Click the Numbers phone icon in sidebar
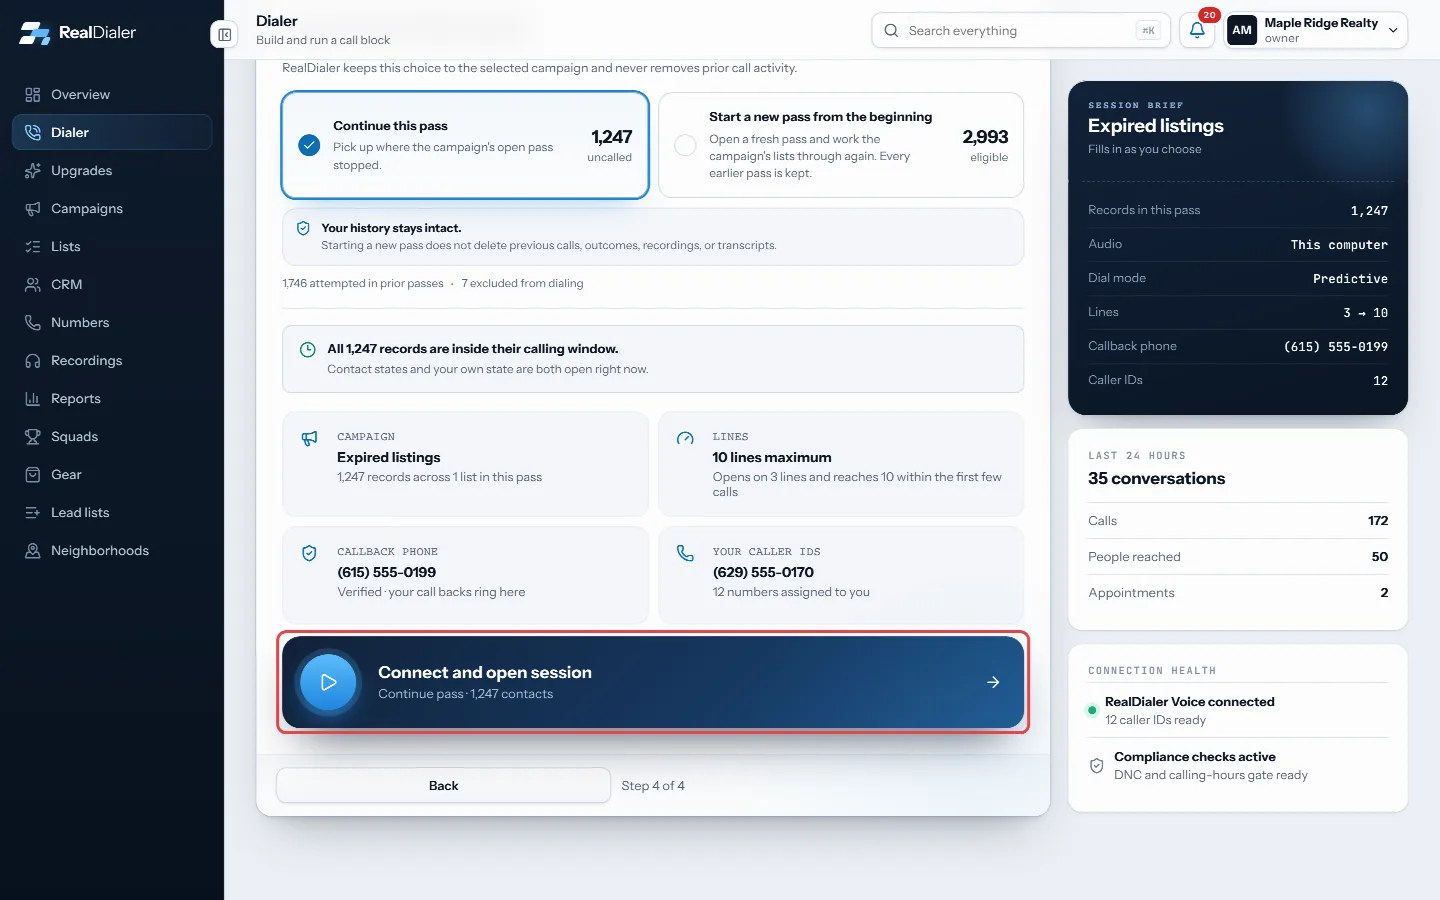Viewport: 1440px width, 900px height. pos(33,323)
